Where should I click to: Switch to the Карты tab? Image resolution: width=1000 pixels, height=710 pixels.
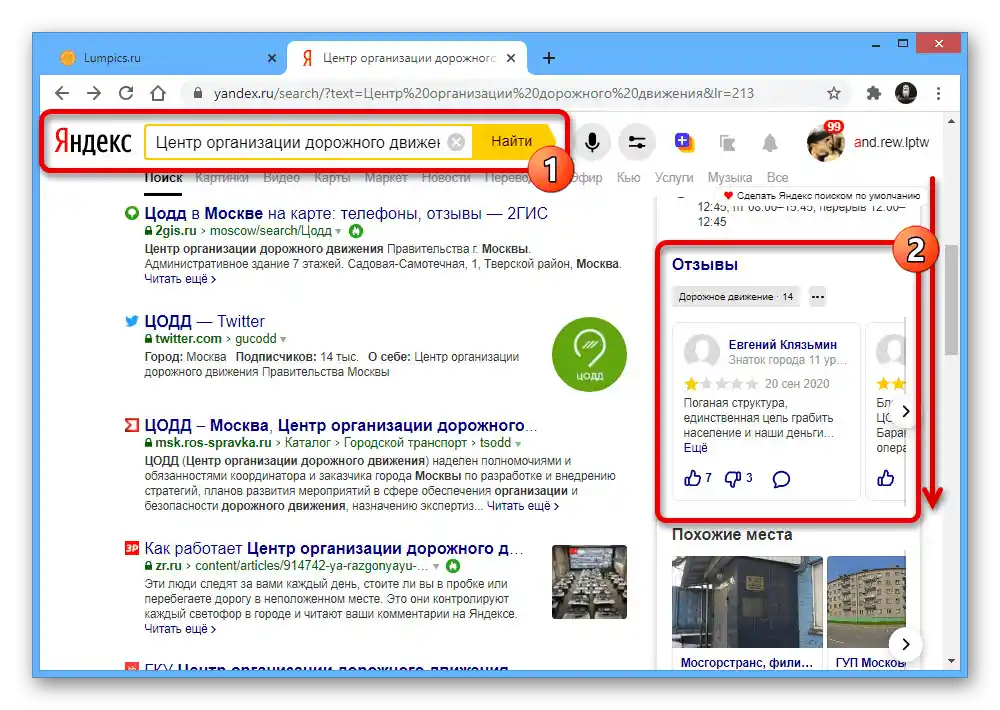click(x=332, y=178)
